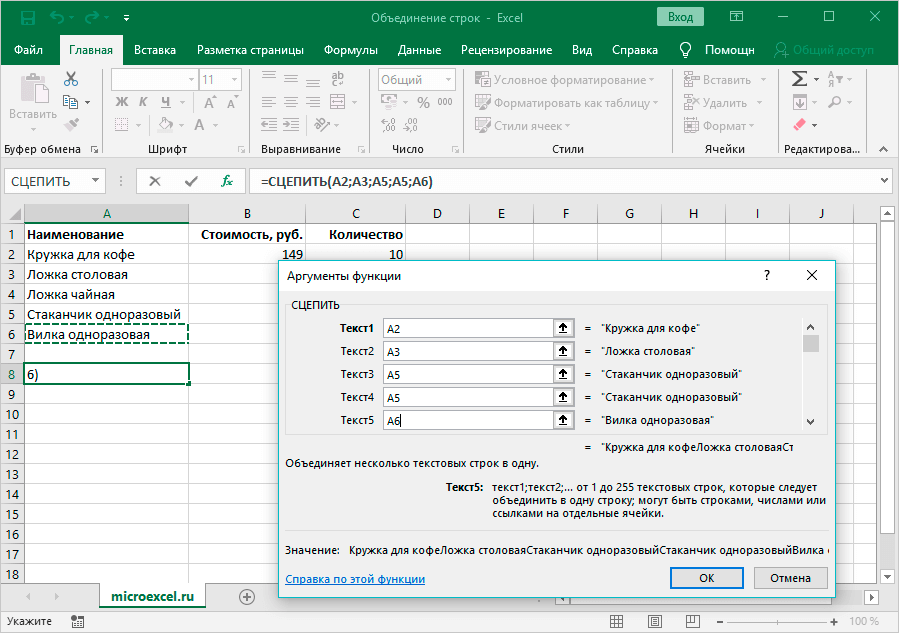Click the Fill down icon in editing group

click(x=799, y=103)
